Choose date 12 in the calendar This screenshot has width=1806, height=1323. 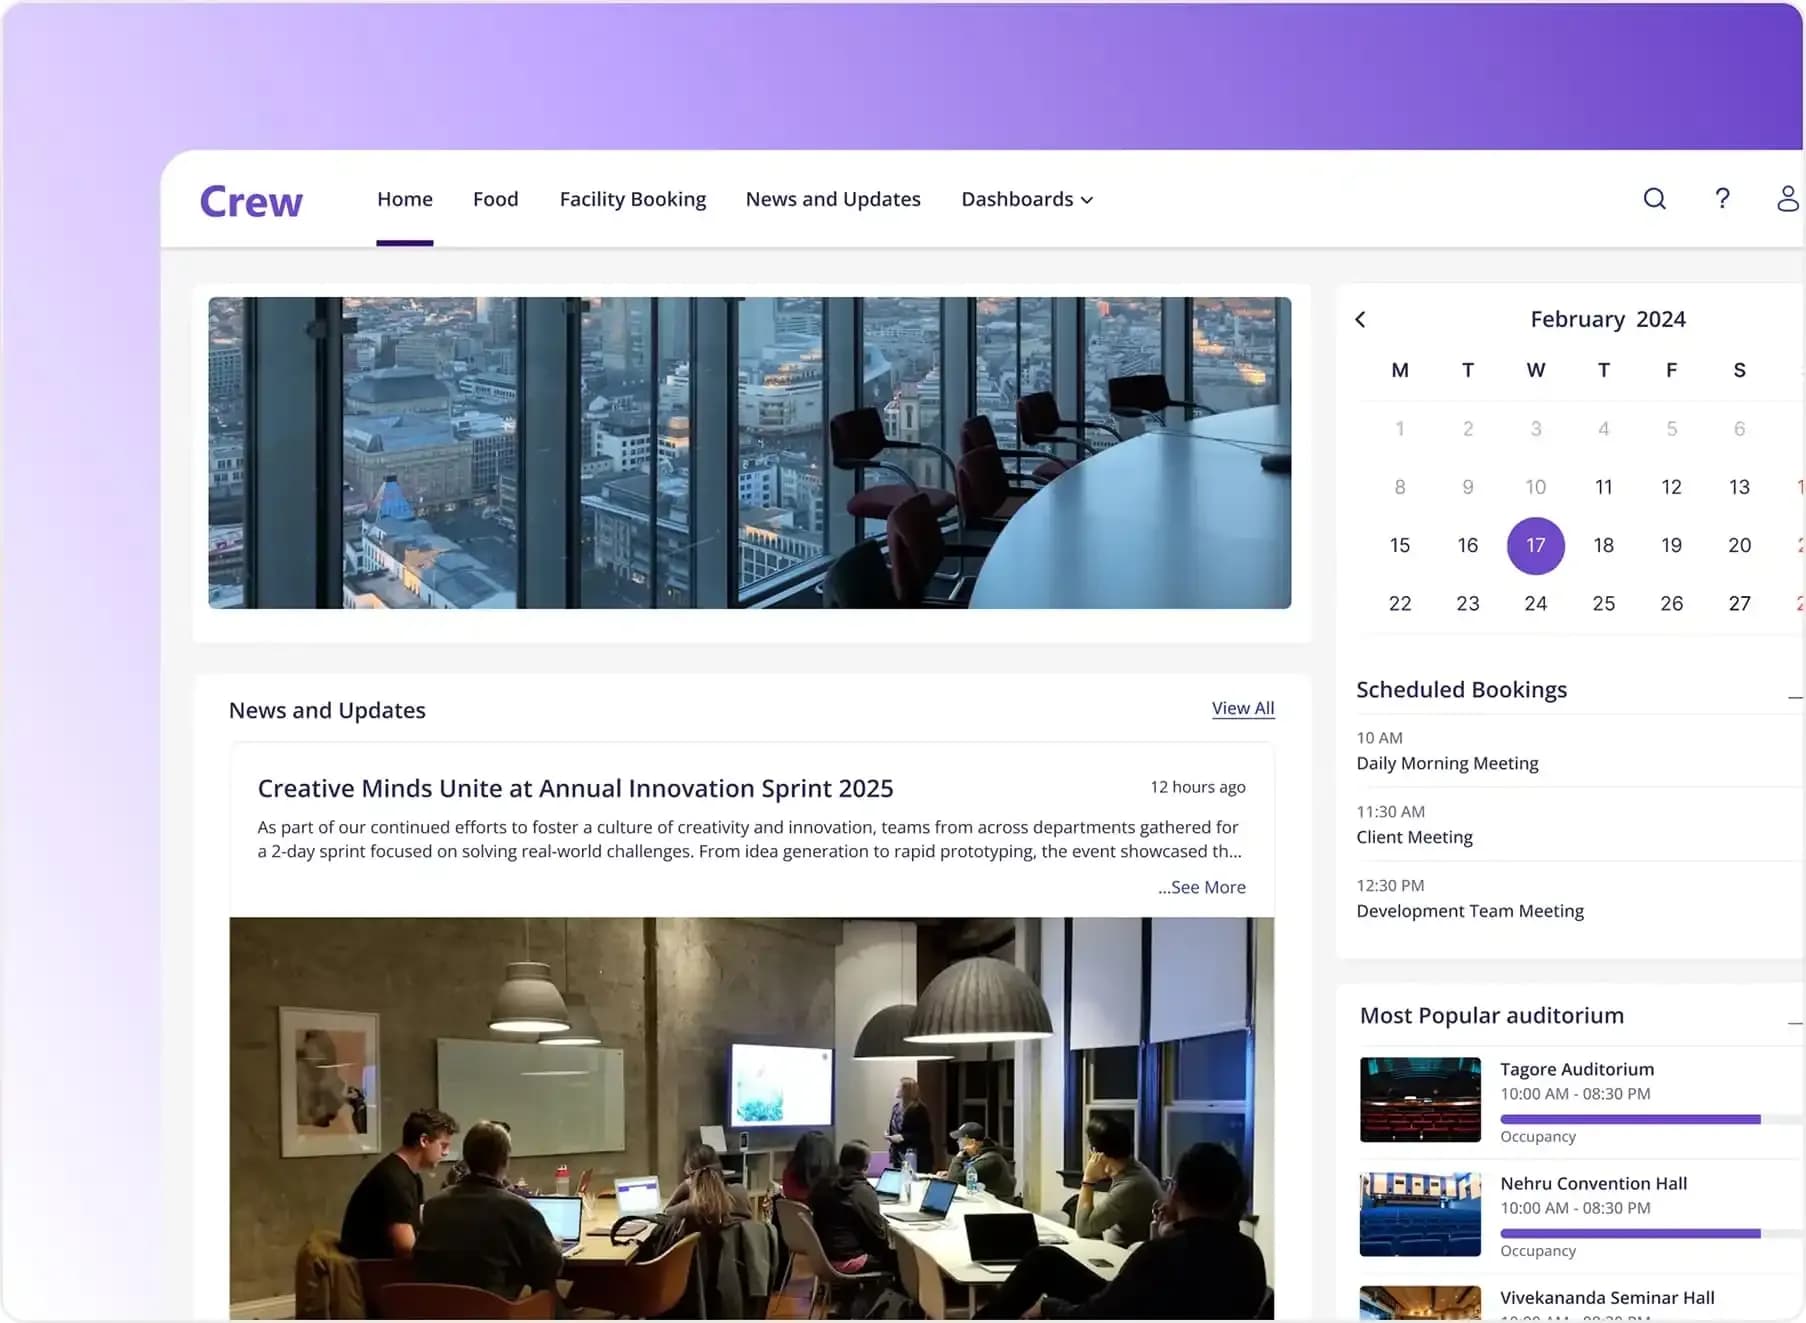1672,487
